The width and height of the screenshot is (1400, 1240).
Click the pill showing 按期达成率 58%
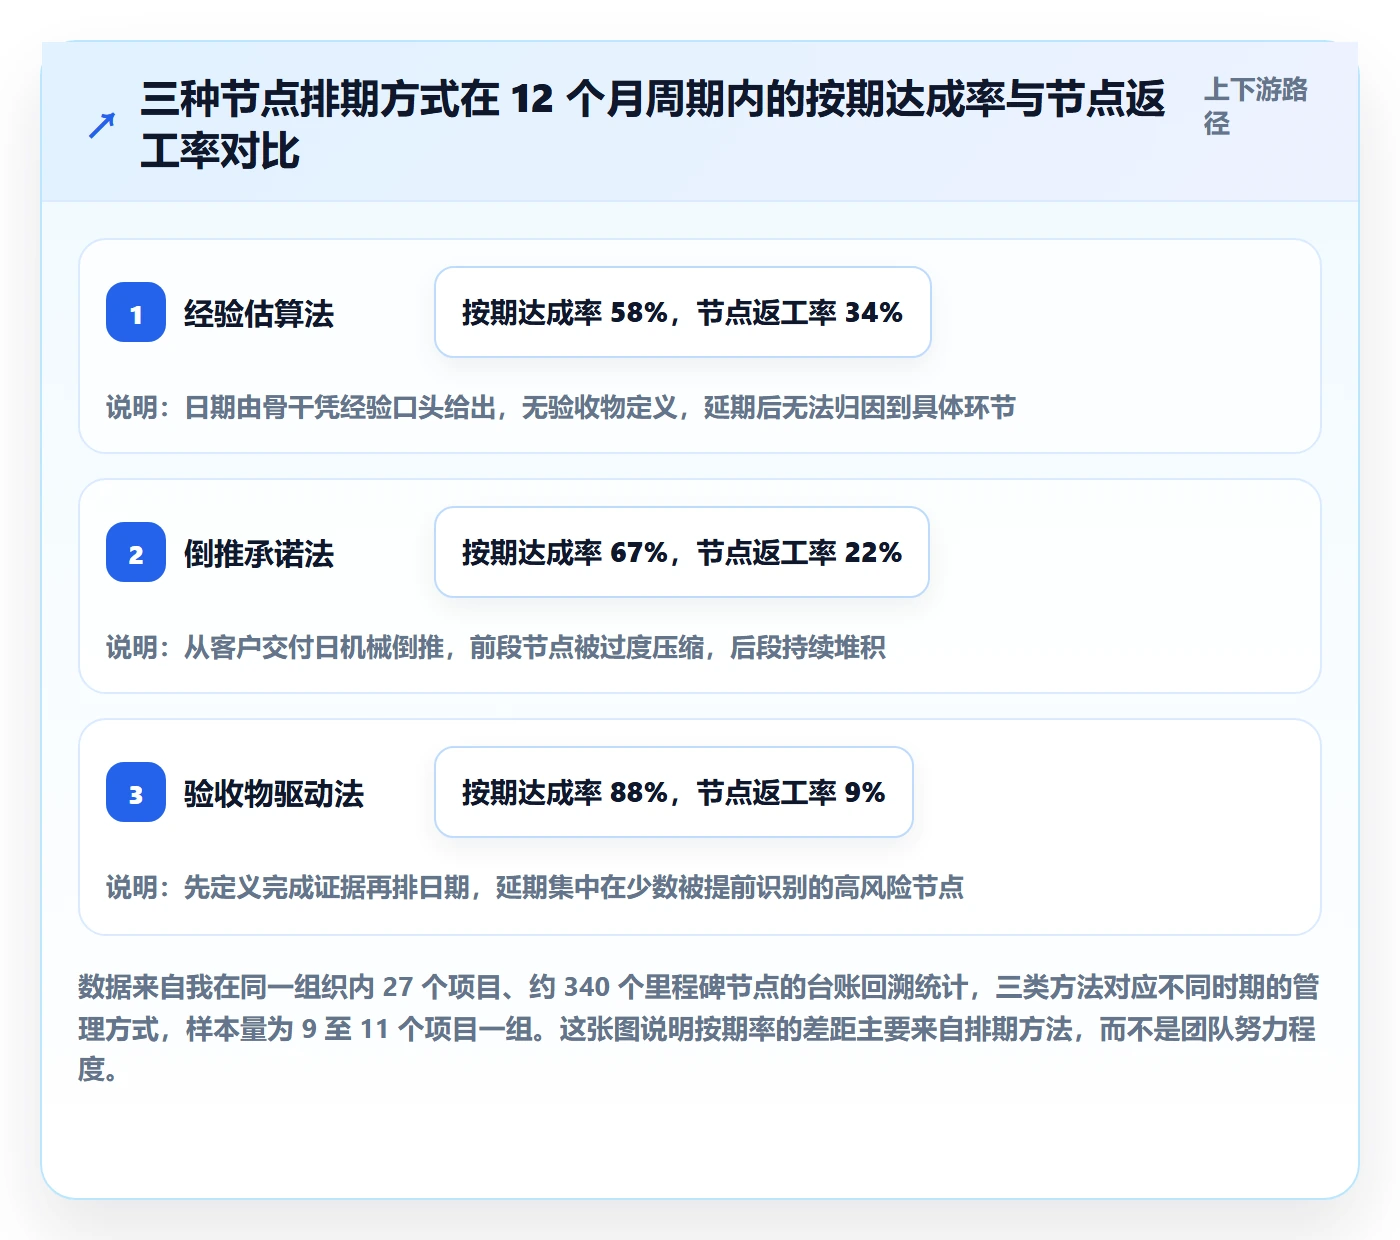[x=683, y=312]
